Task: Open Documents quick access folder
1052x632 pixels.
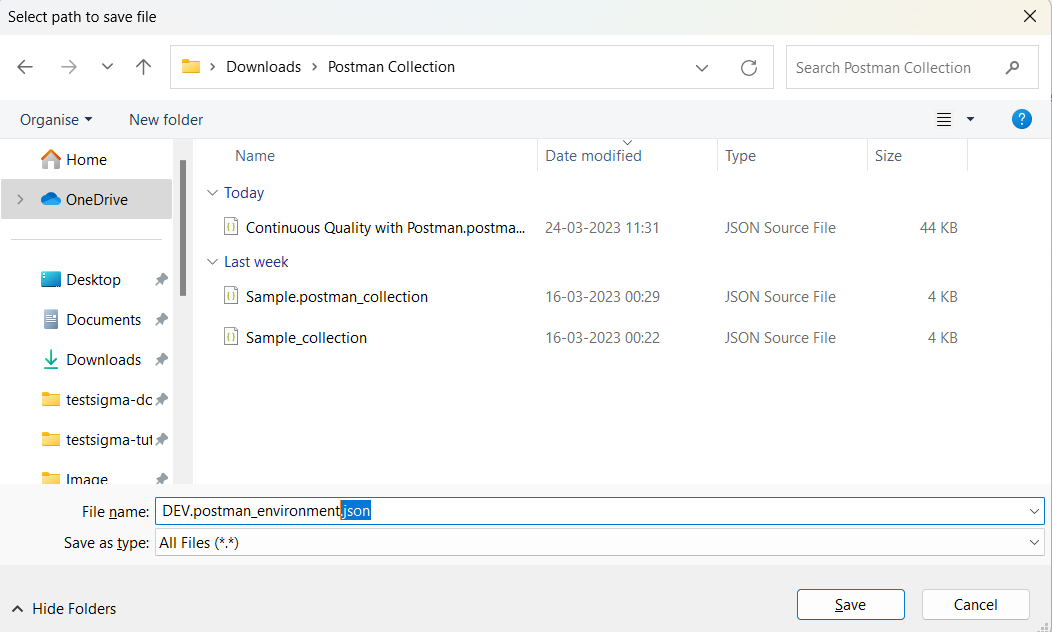Action: 91,320
